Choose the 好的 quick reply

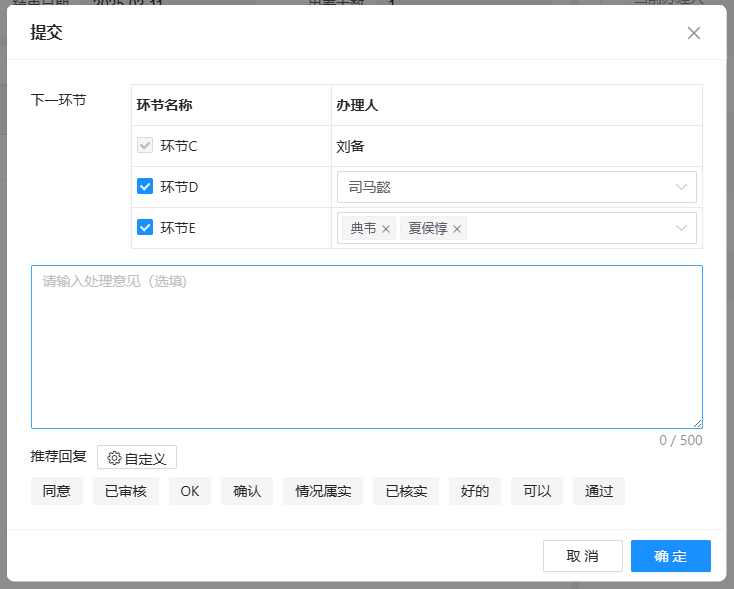[475, 491]
